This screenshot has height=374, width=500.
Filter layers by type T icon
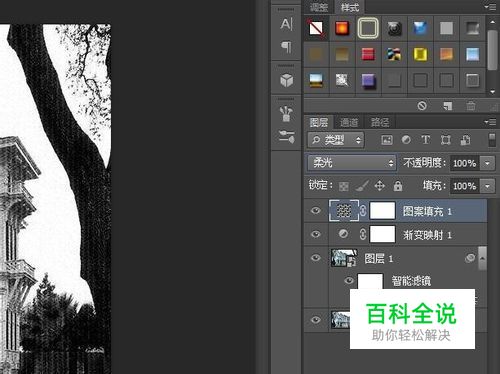click(425, 140)
